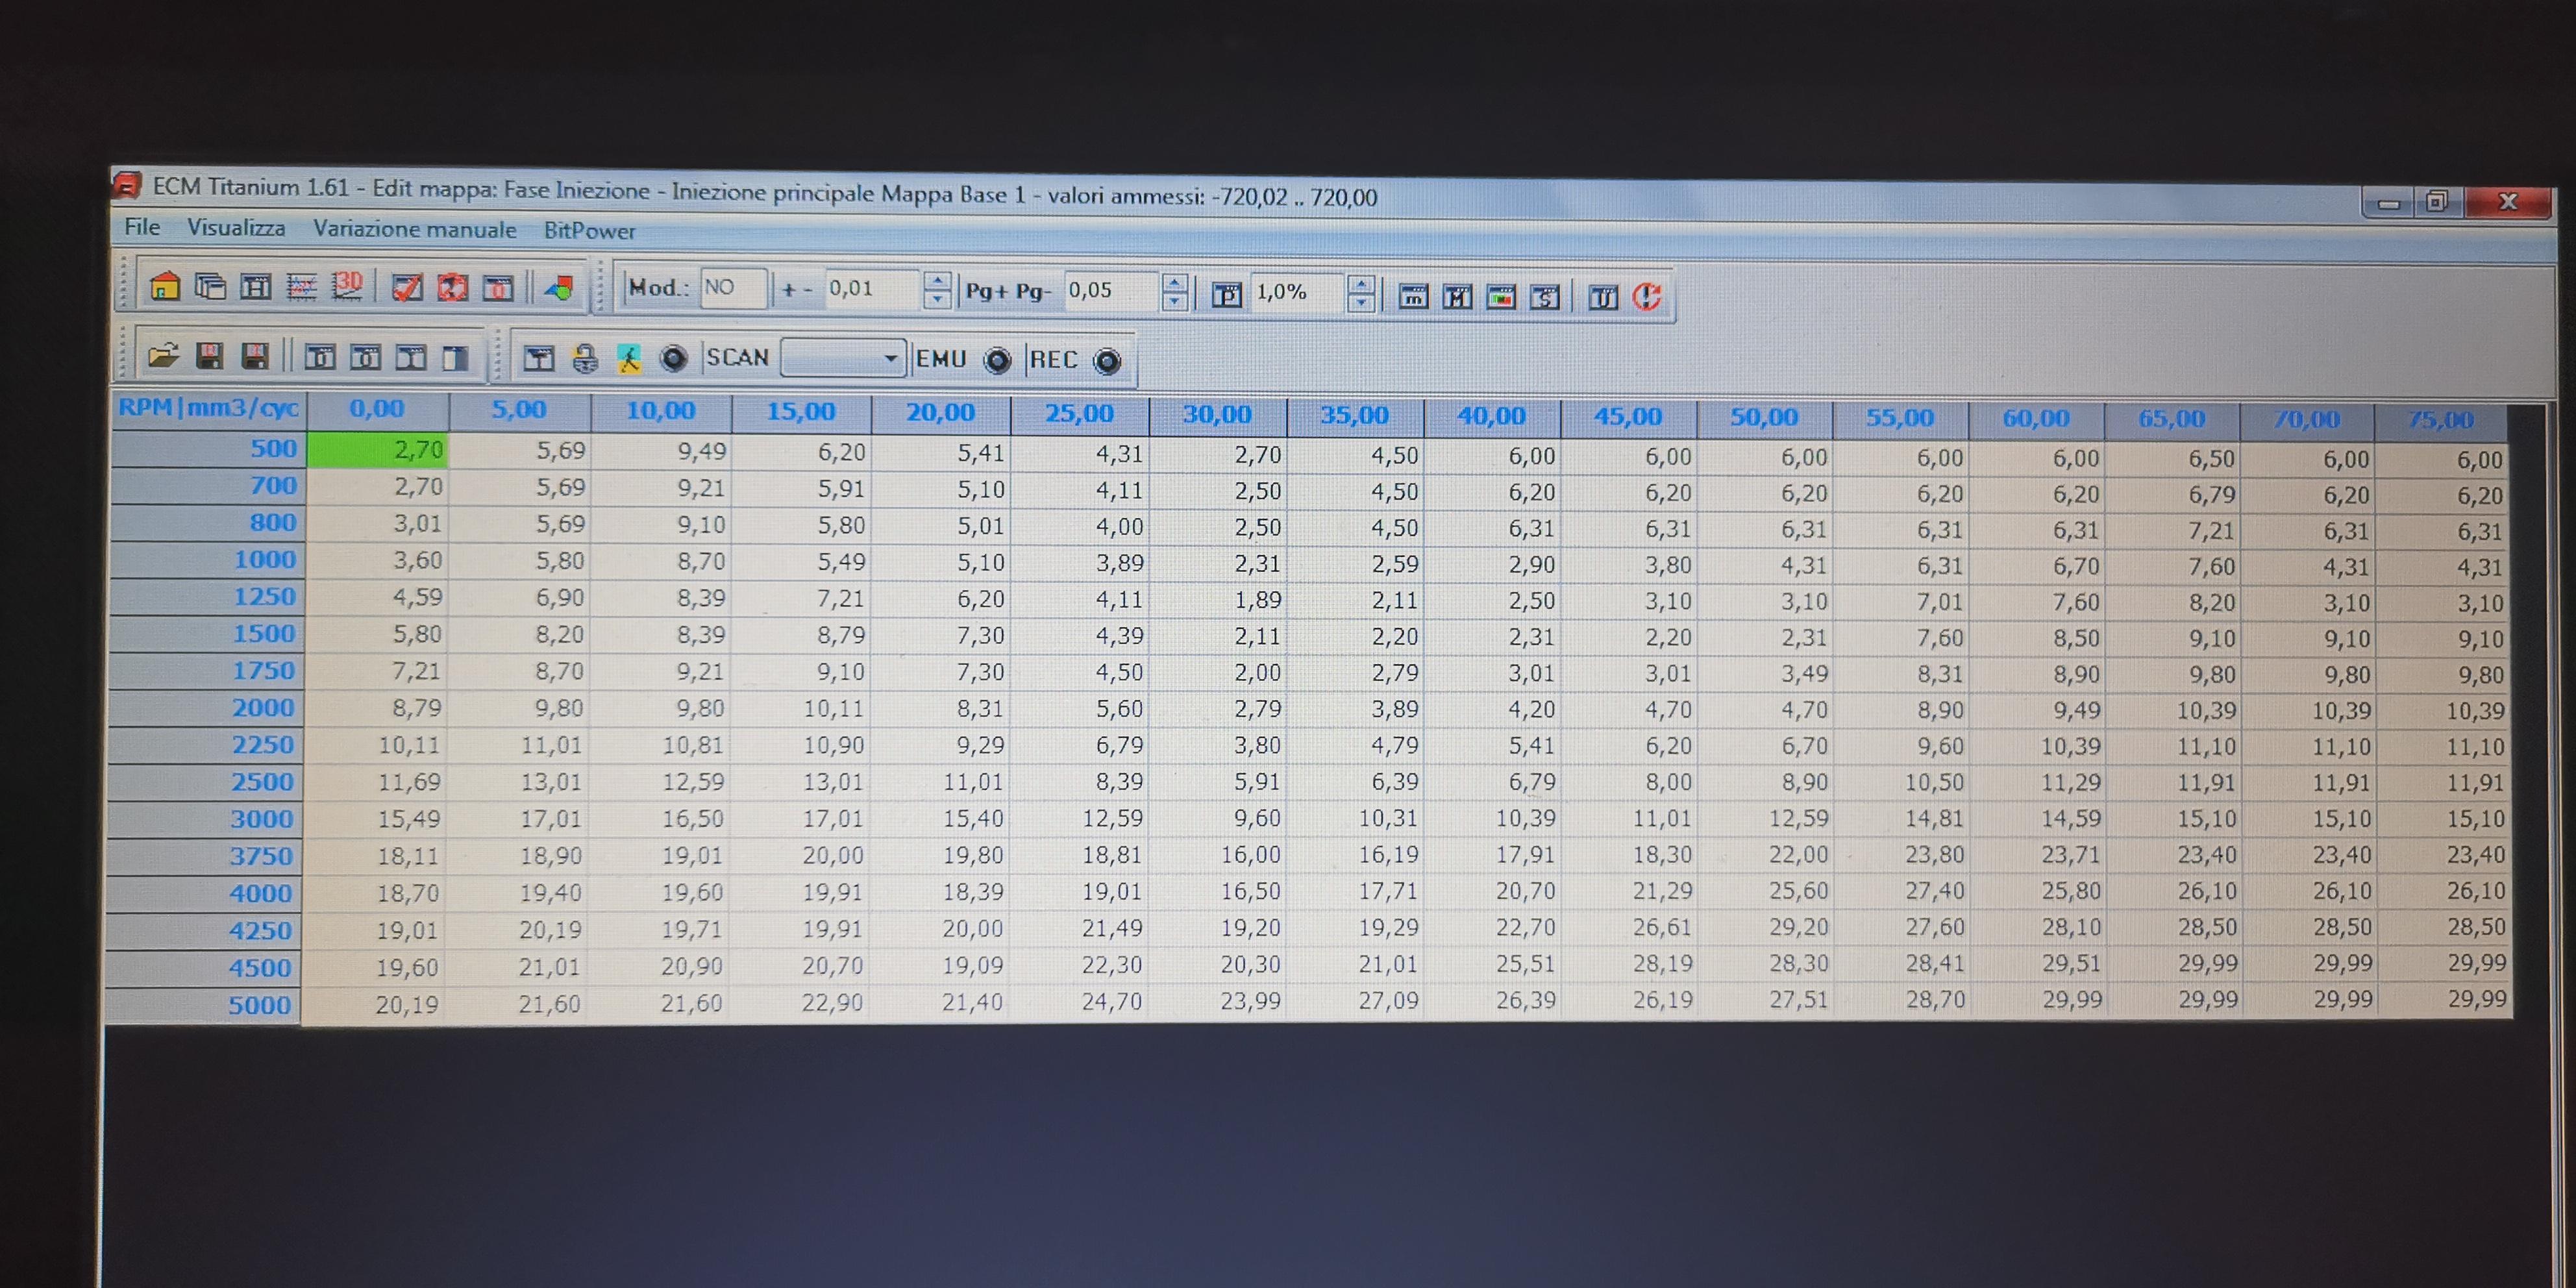Screen dimensions: 2576x1288
Task: Select column header 0,00
Action: (x=377, y=409)
